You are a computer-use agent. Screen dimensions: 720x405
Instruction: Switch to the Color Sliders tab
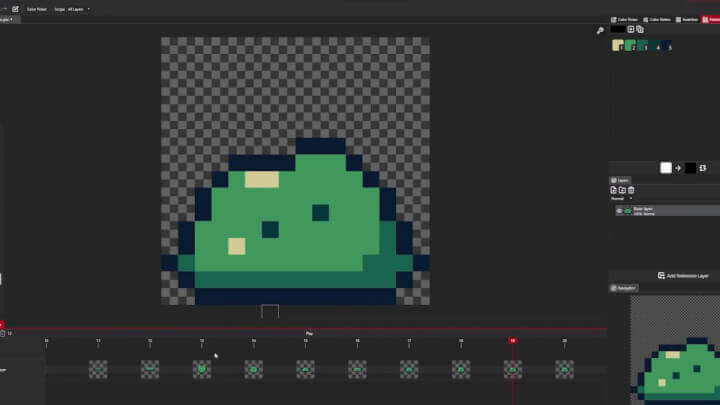click(x=657, y=20)
